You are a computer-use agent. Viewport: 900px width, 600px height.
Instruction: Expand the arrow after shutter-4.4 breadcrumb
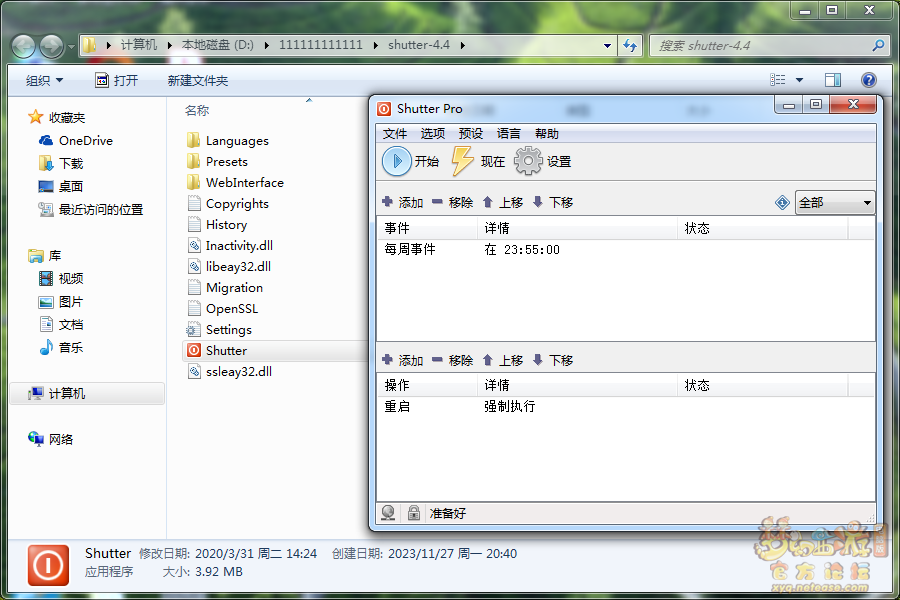tap(463, 45)
